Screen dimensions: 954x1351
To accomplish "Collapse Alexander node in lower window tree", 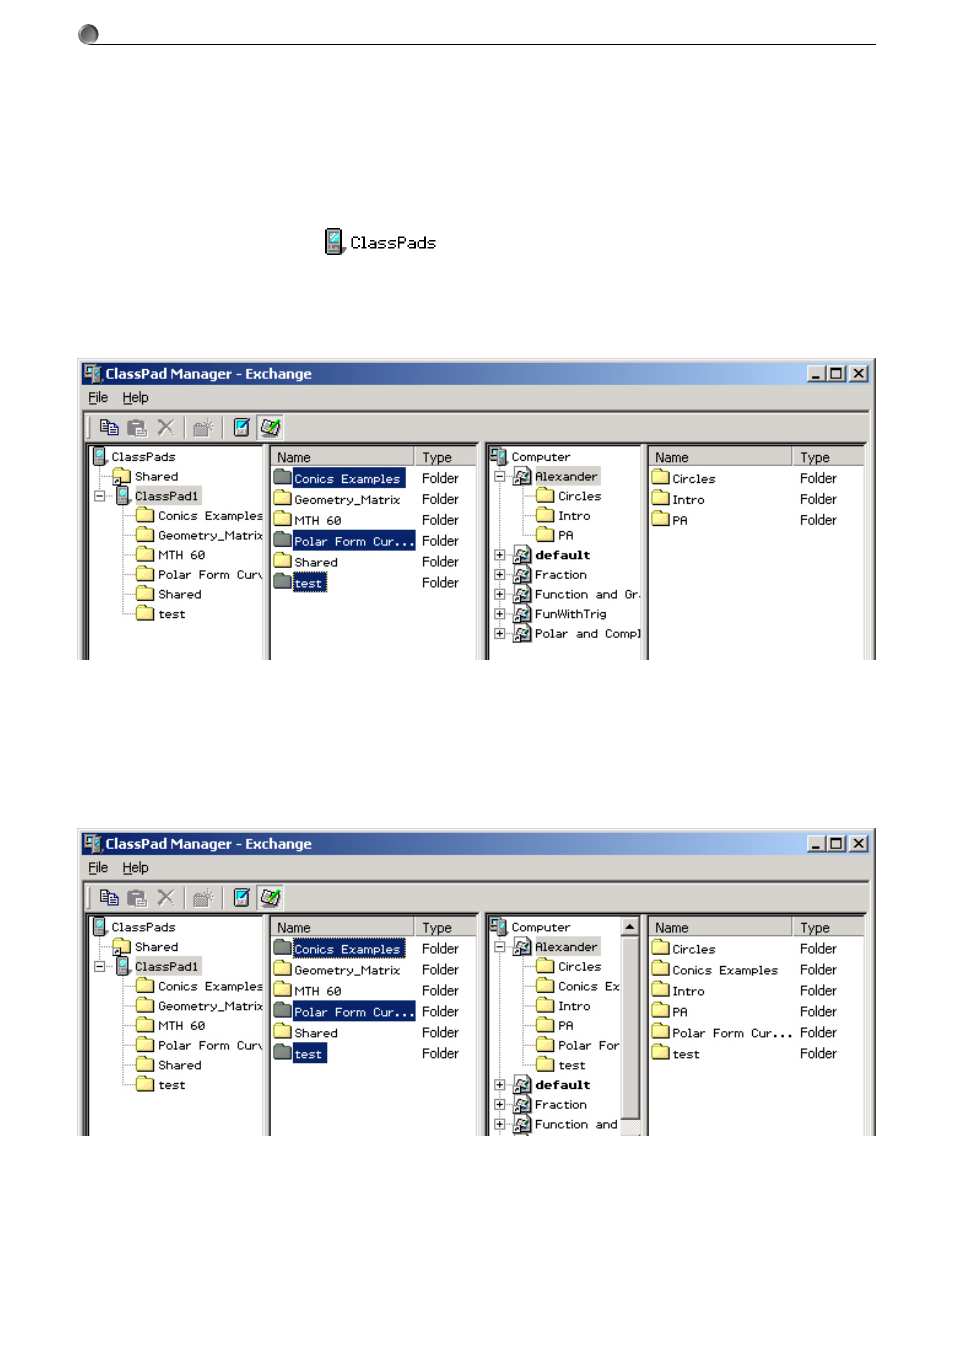I will pyautogui.click(x=500, y=947).
